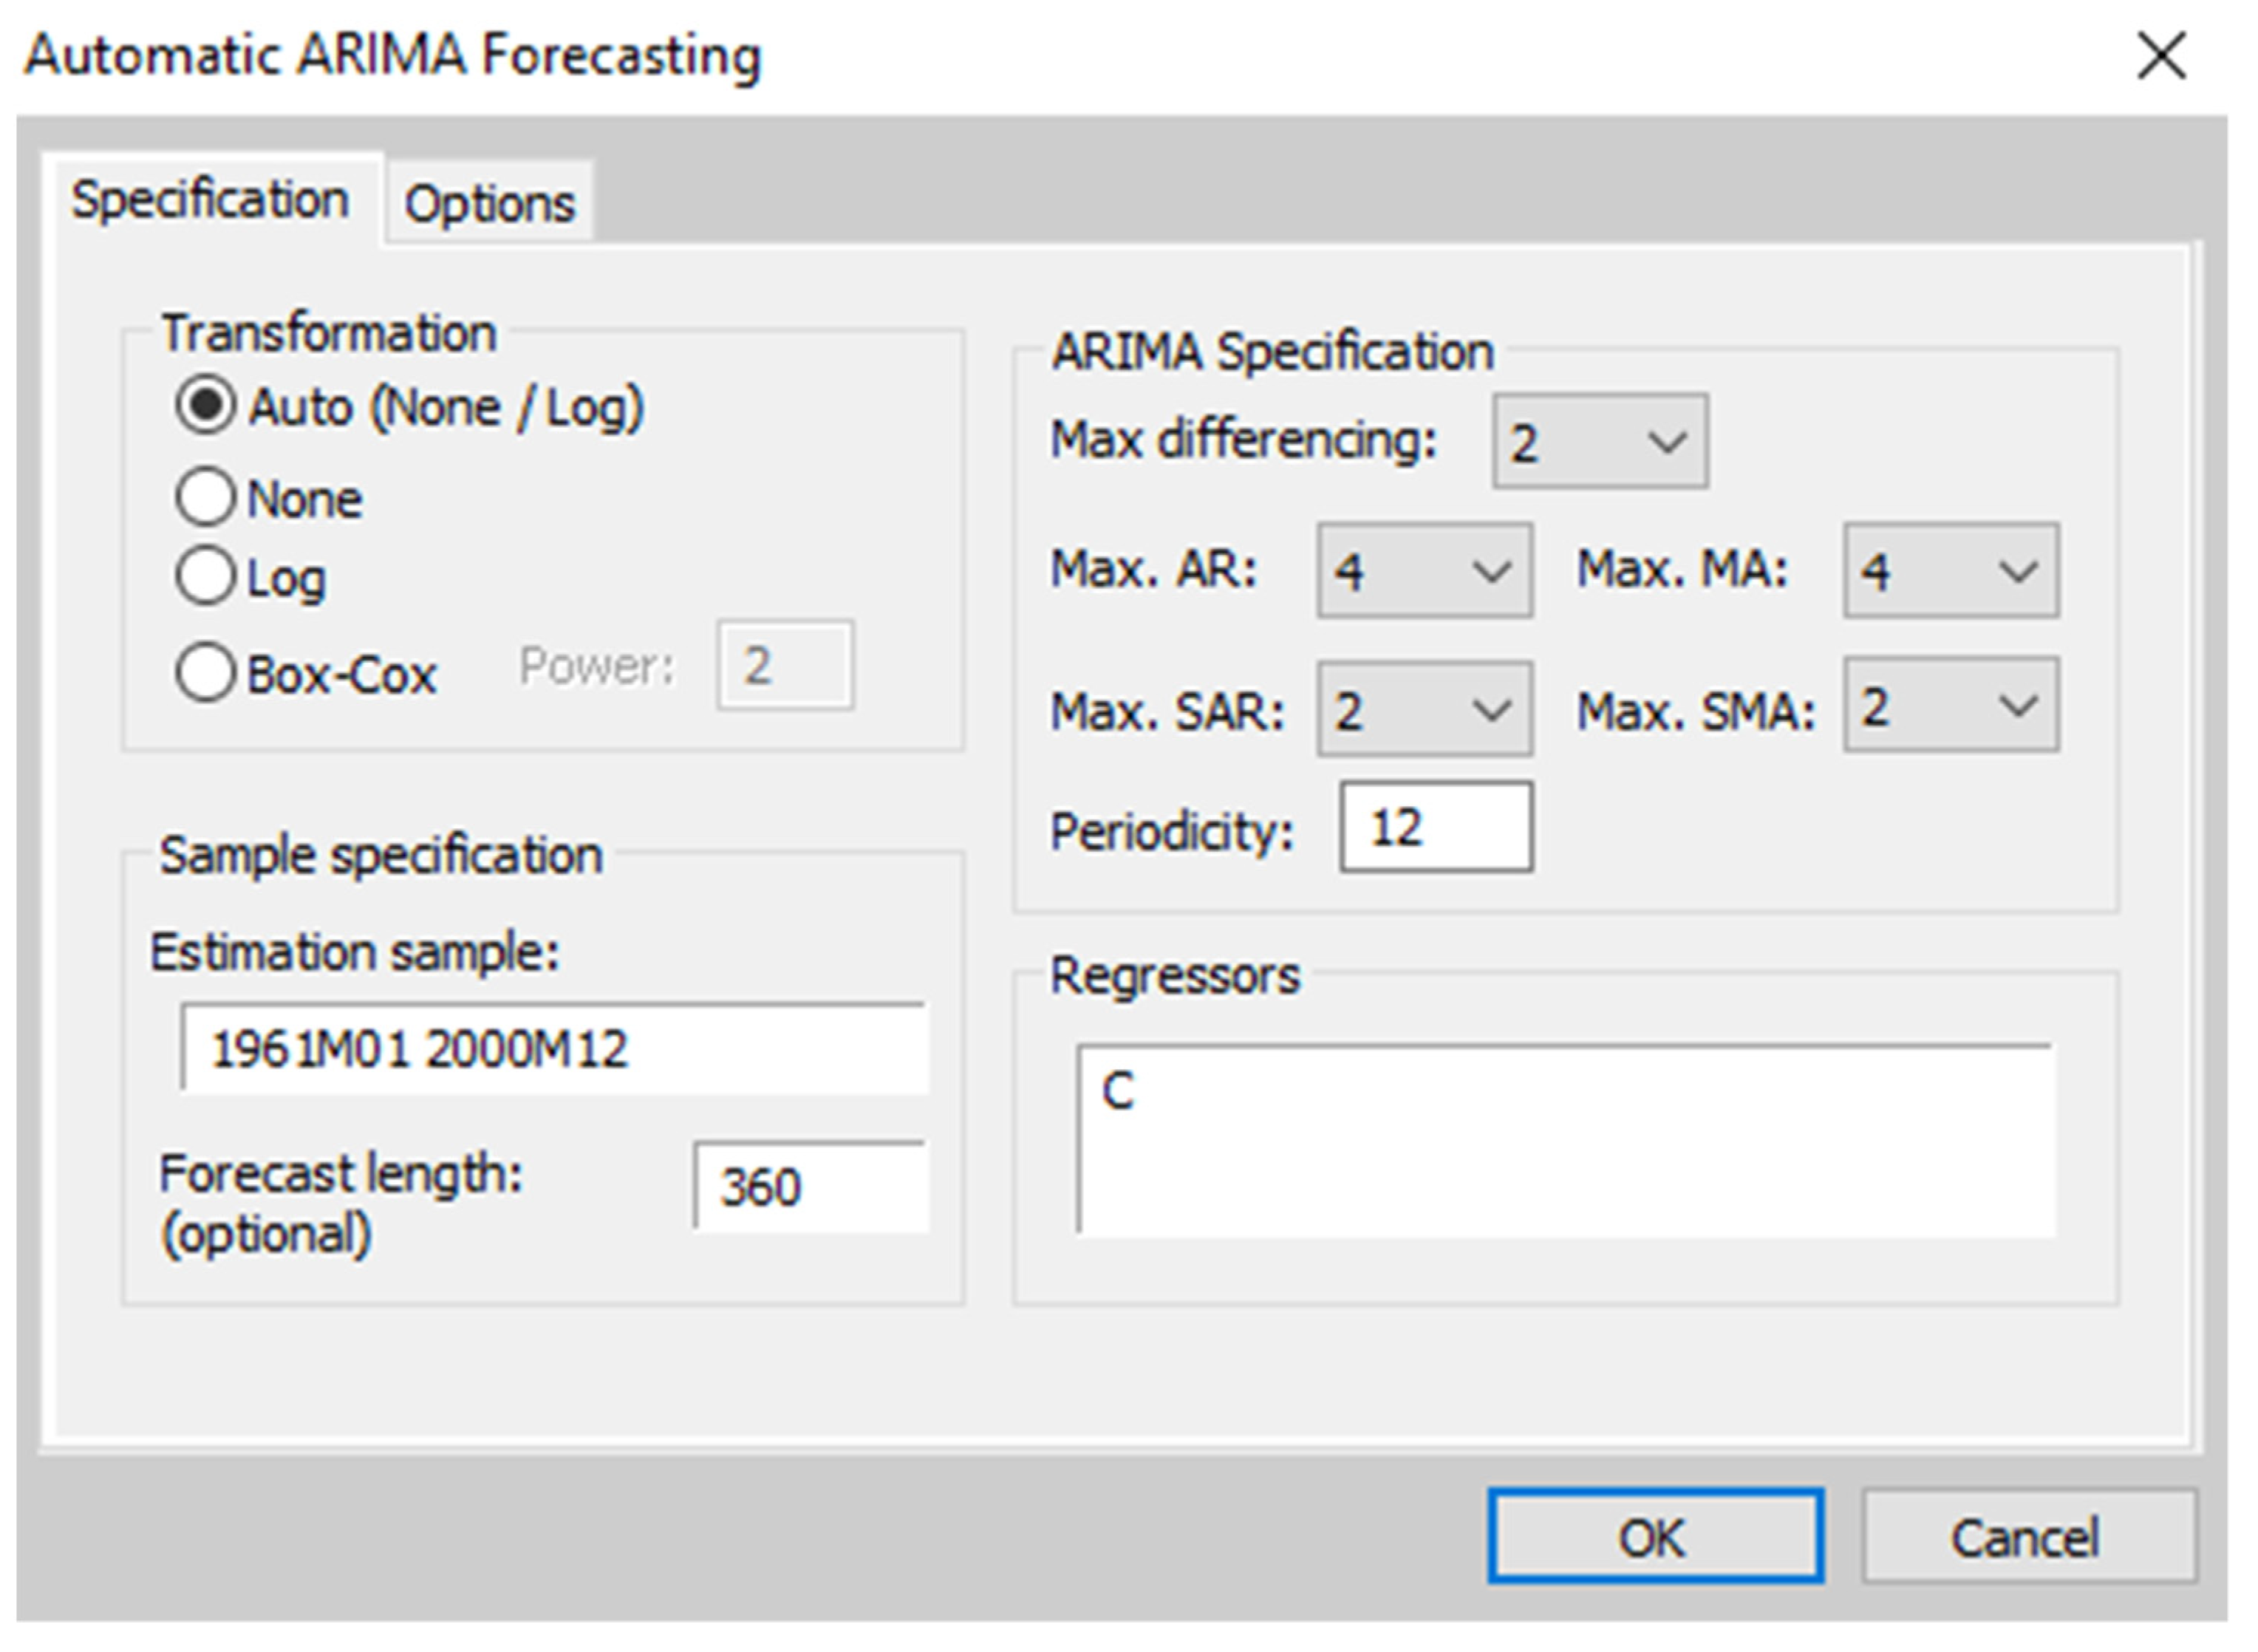Close the Automatic ARIMA Forecasting dialog
Screen dimensions: 2258x1652
point(2162,56)
